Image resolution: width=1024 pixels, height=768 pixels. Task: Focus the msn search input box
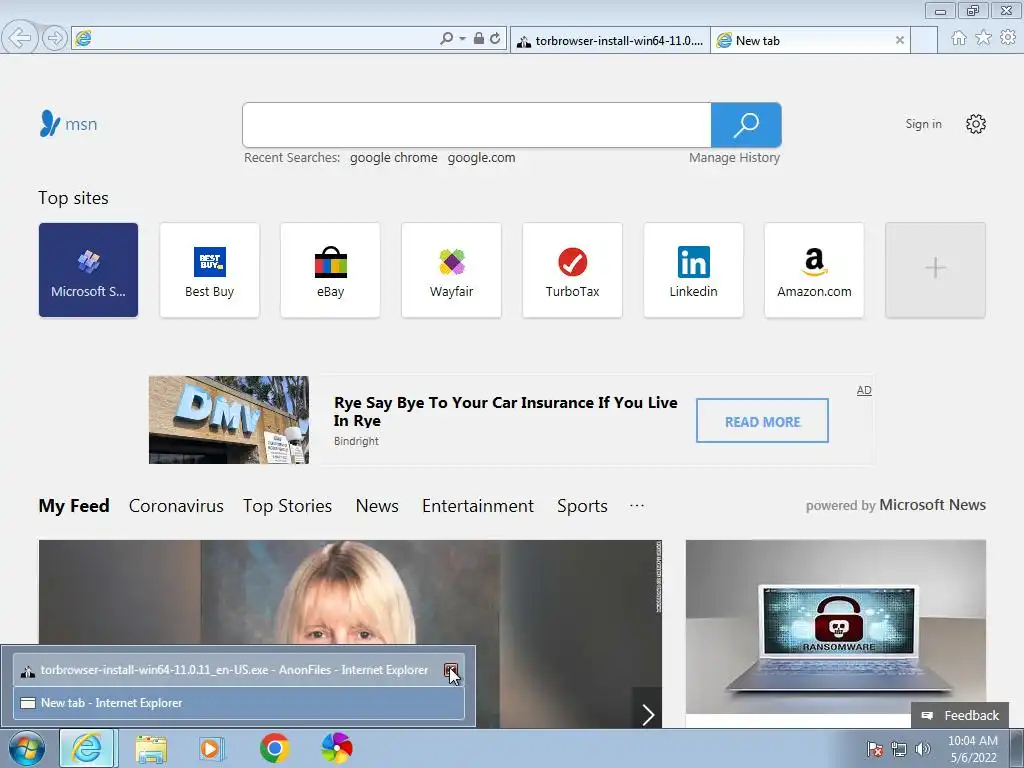[x=477, y=125]
